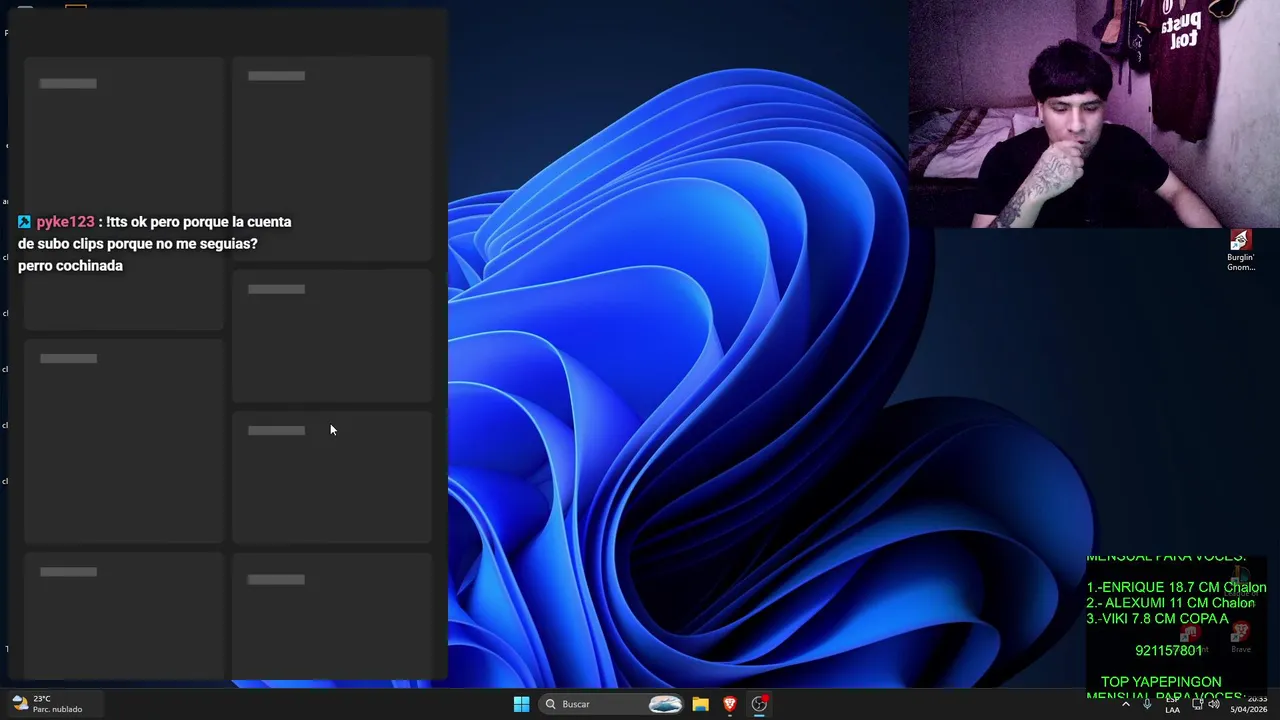Click the '1.-ENRIQUE 18.7 CM Chalon' line
1280x720 pixels.
click(x=1176, y=588)
